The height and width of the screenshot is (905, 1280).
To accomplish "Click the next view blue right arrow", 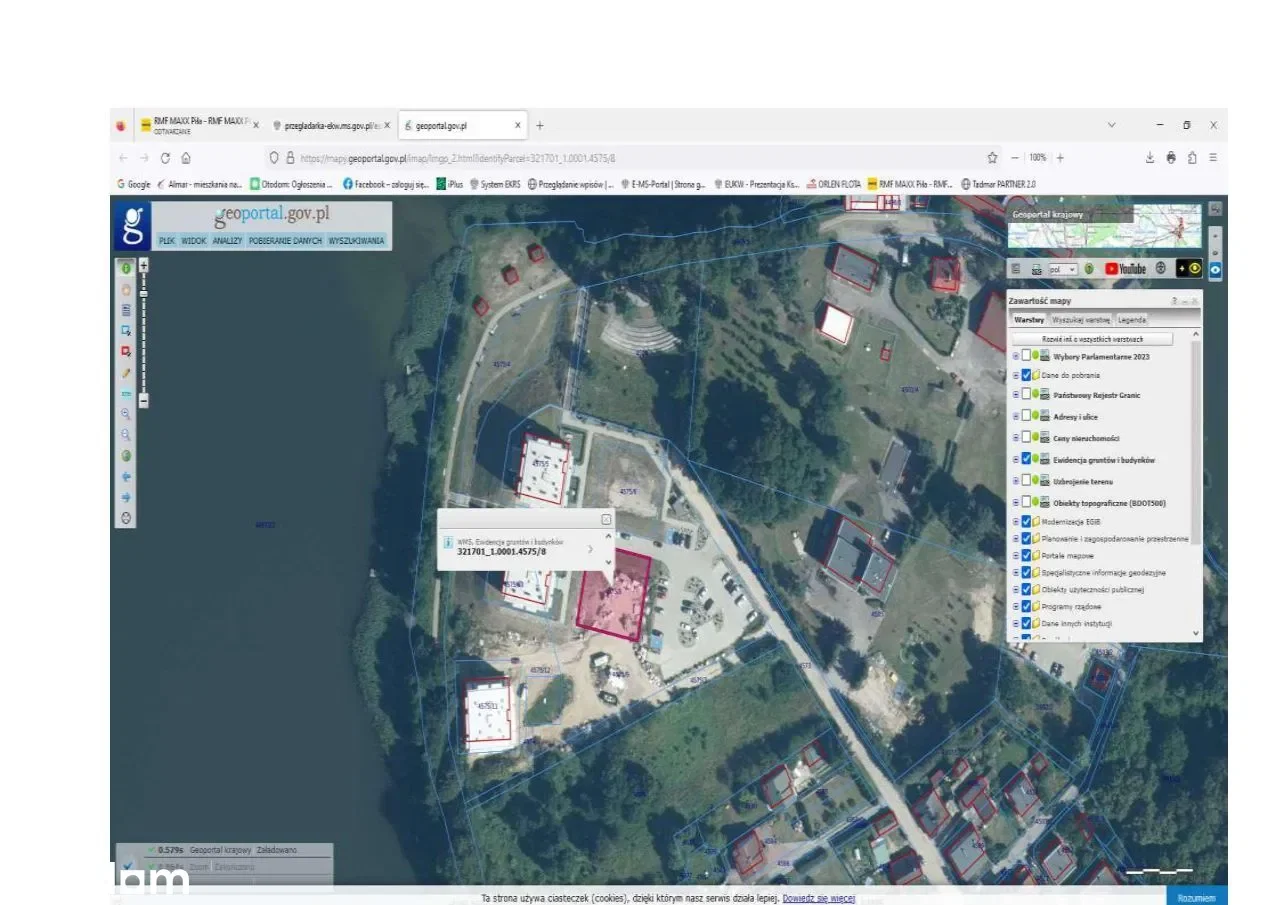I will 126,497.
